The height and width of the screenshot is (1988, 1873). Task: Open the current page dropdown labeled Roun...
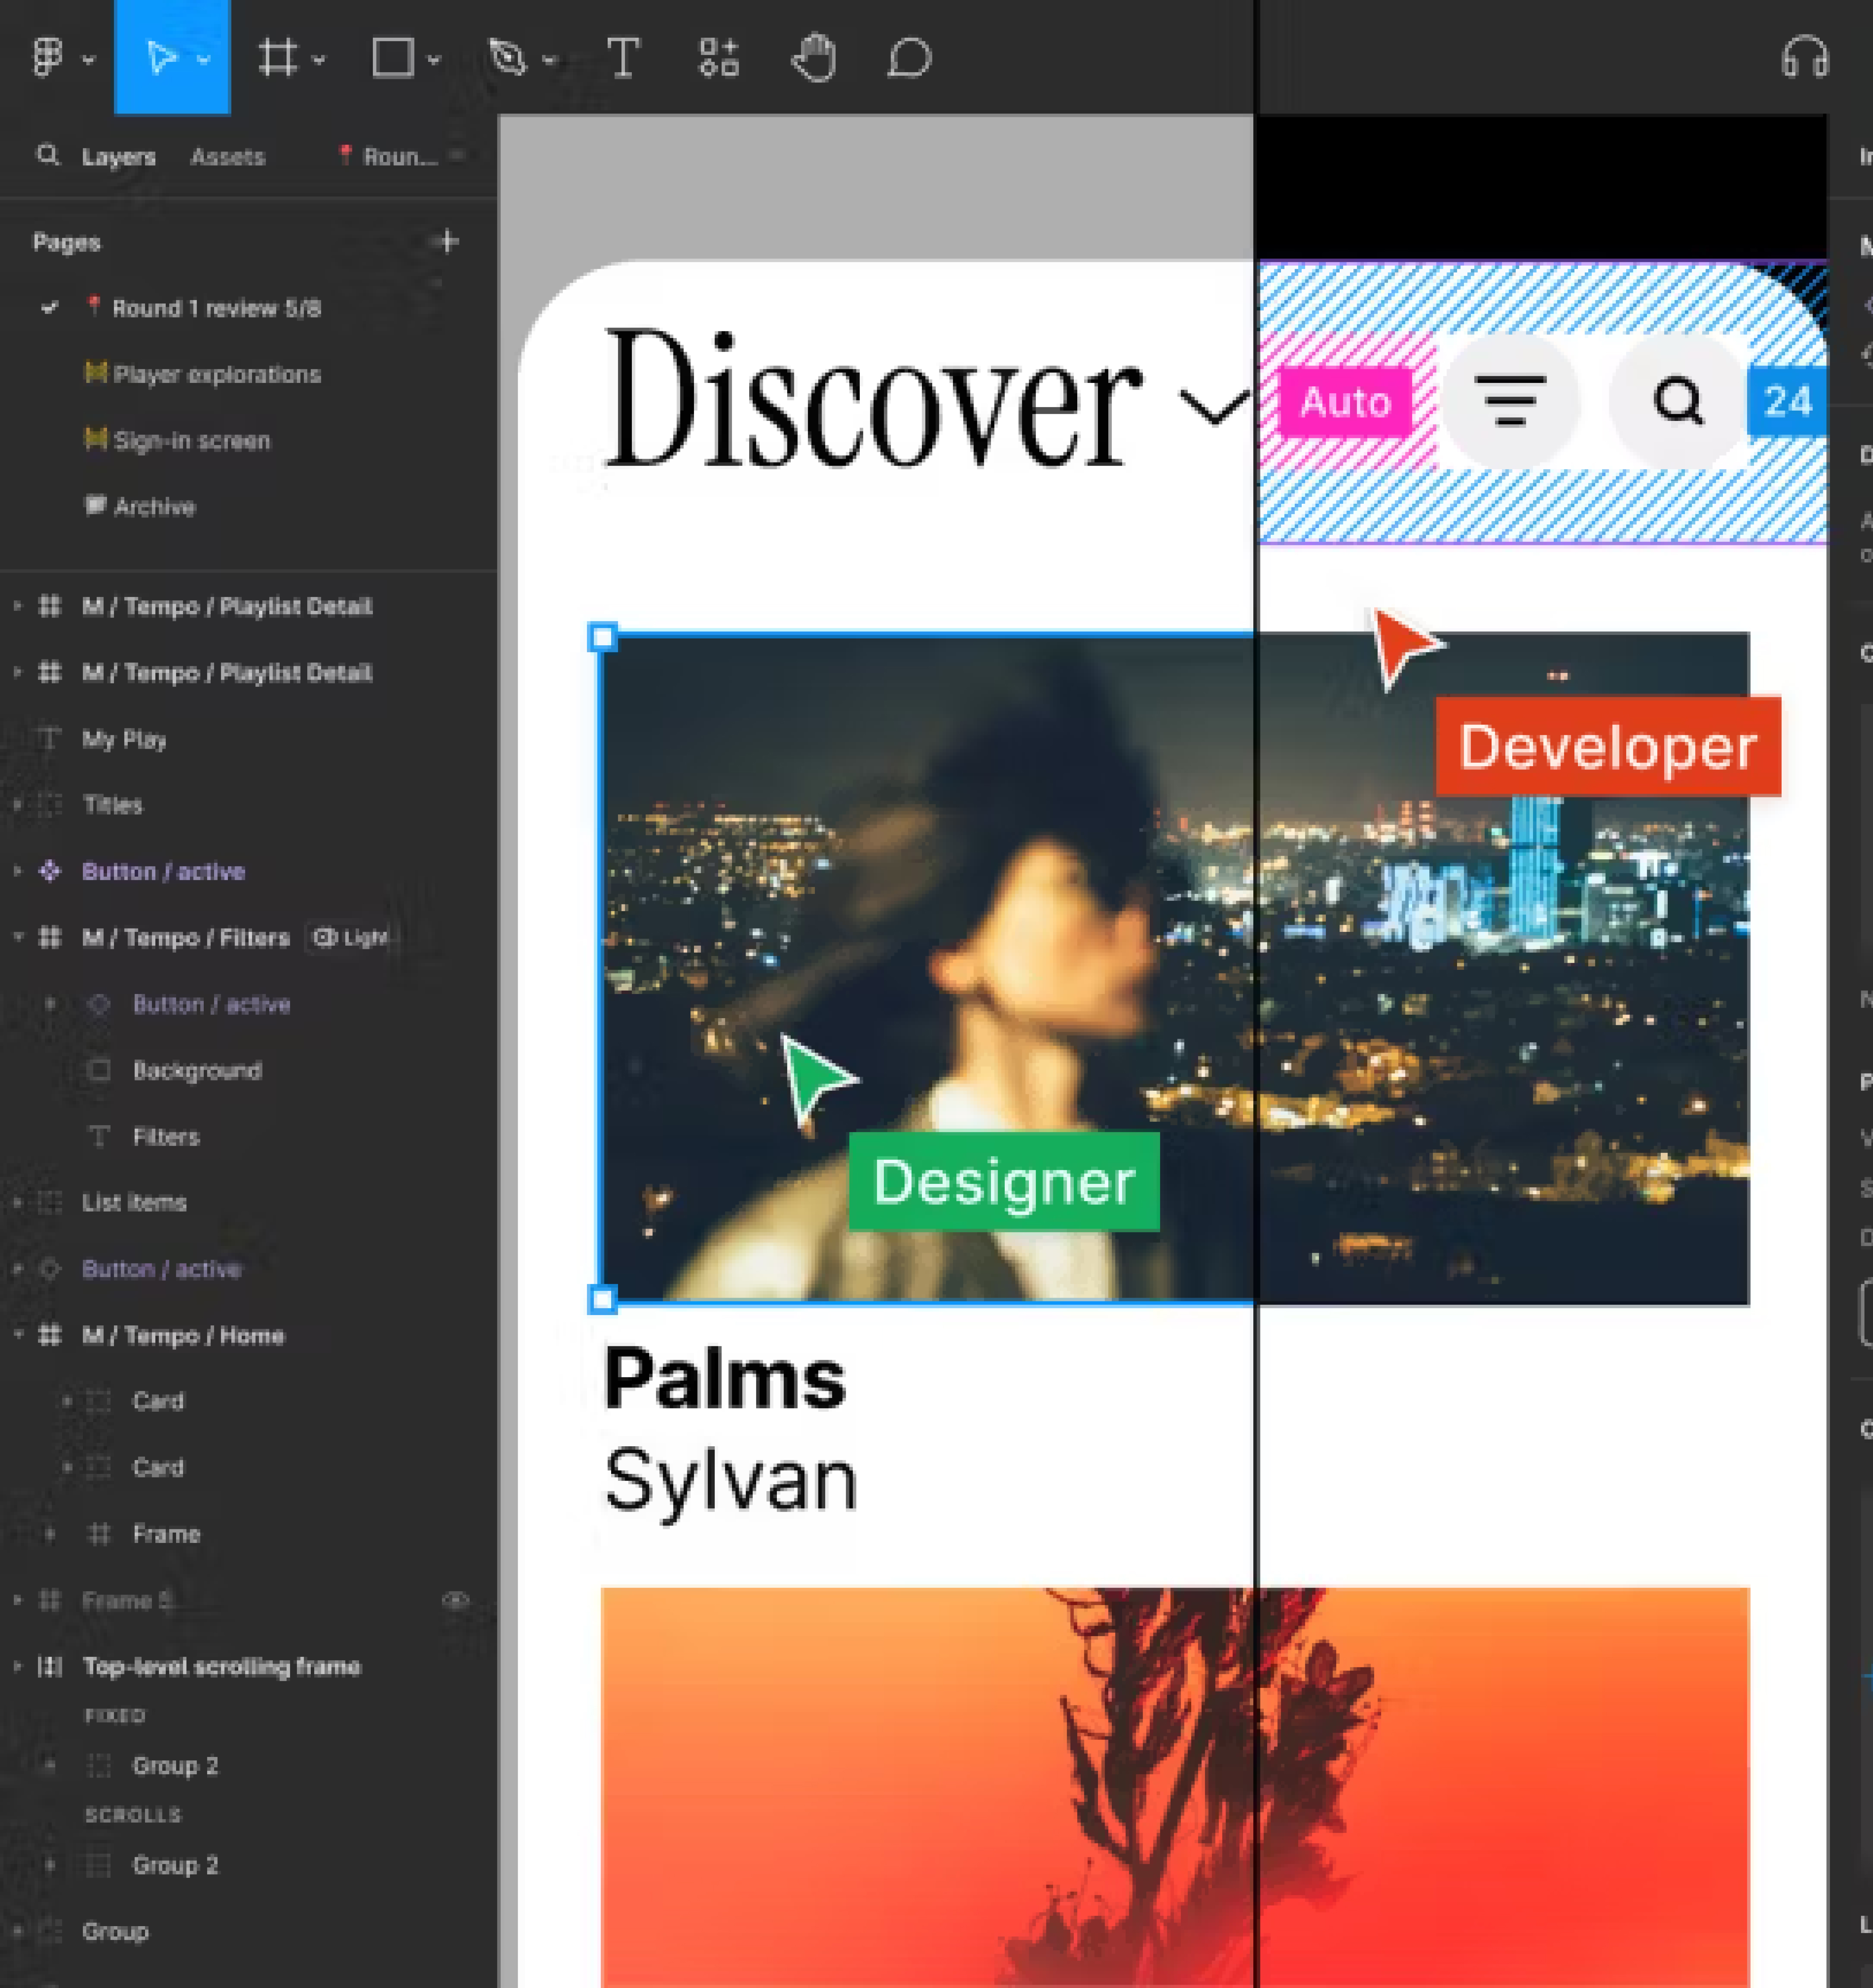400,156
